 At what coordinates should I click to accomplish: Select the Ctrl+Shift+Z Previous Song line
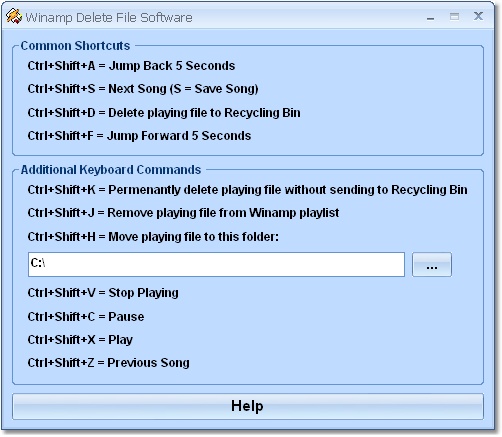(x=109, y=363)
